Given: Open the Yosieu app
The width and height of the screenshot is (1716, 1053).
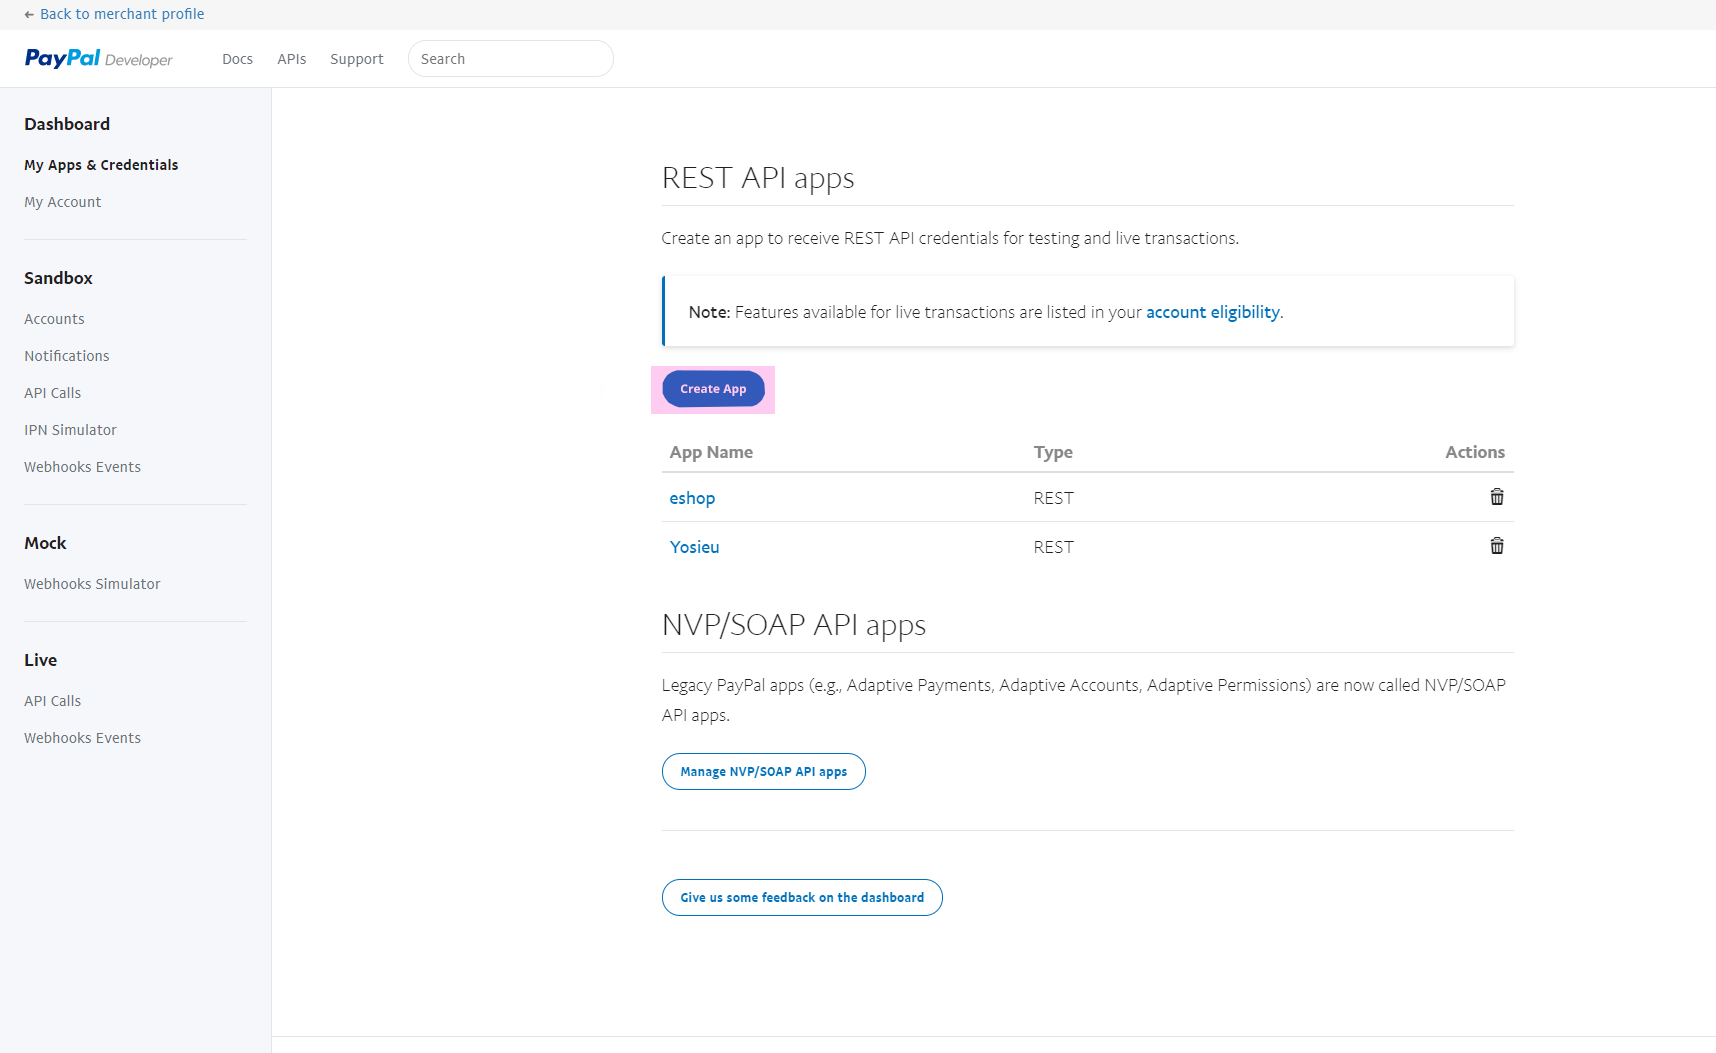Looking at the screenshot, I should (694, 547).
